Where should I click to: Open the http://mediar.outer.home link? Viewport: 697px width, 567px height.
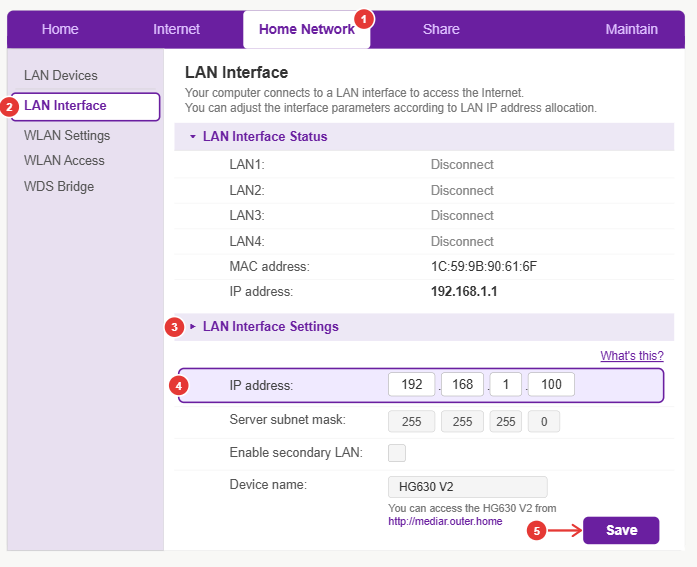445,521
